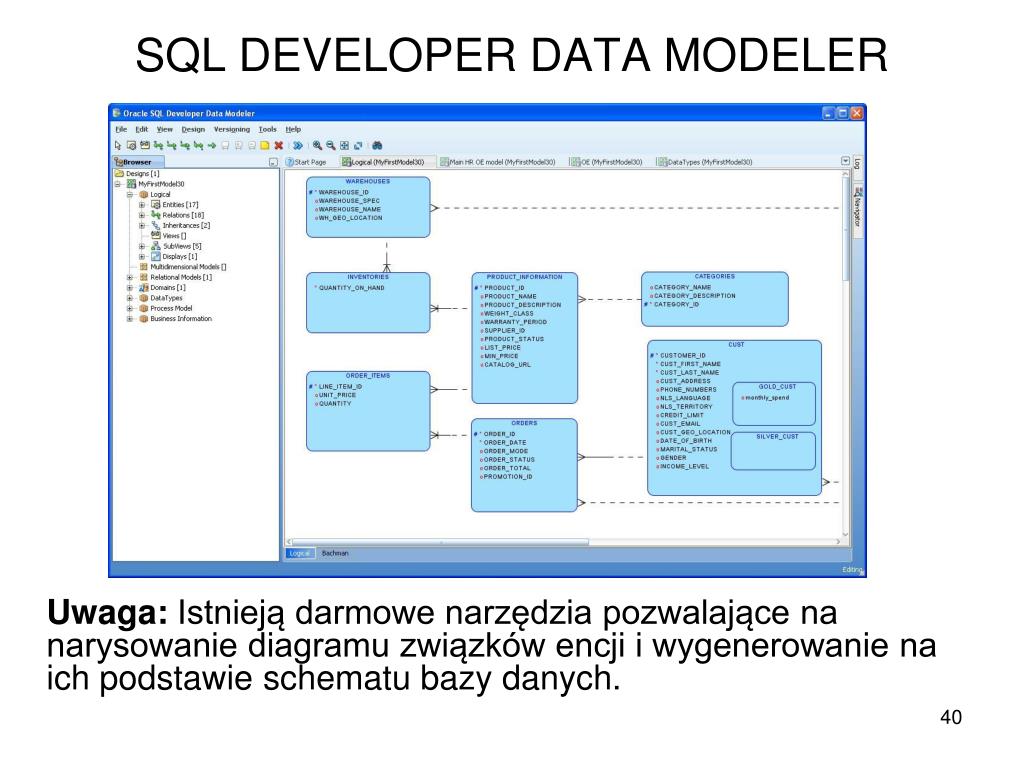Engineer to Relational Model double-arrow icon
The image size is (1024, 768).
tap(298, 146)
